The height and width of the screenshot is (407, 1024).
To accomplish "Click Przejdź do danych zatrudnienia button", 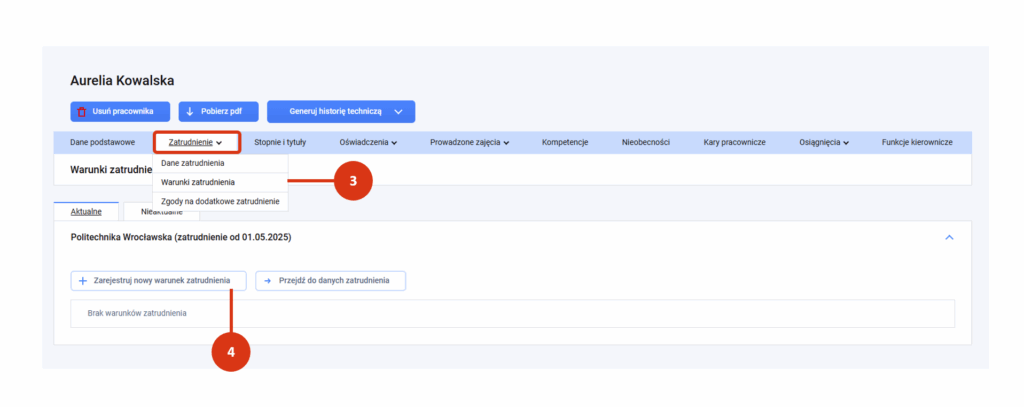I will click(x=330, y=281).
